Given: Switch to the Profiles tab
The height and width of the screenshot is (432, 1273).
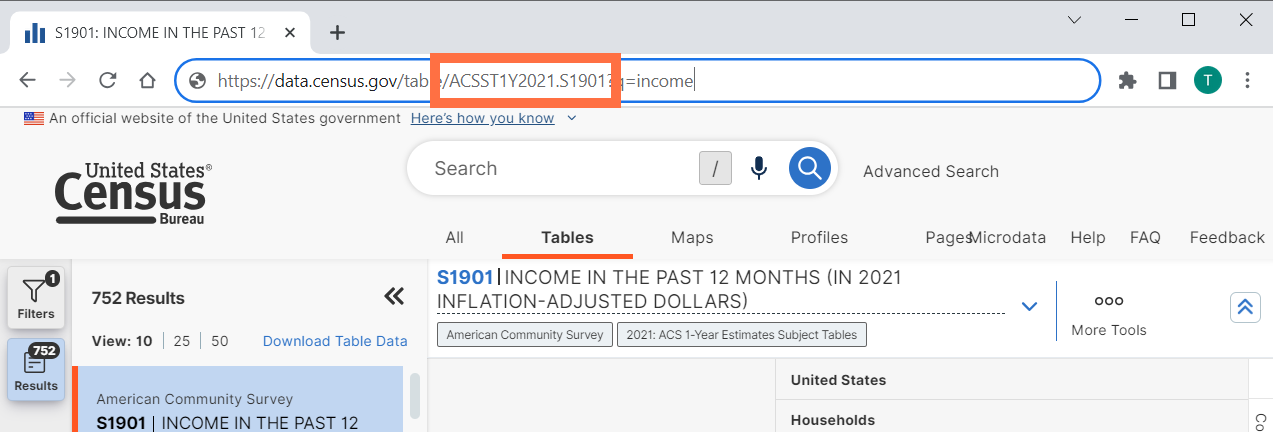Looking at the screenshot, I should tap(819, 237).
